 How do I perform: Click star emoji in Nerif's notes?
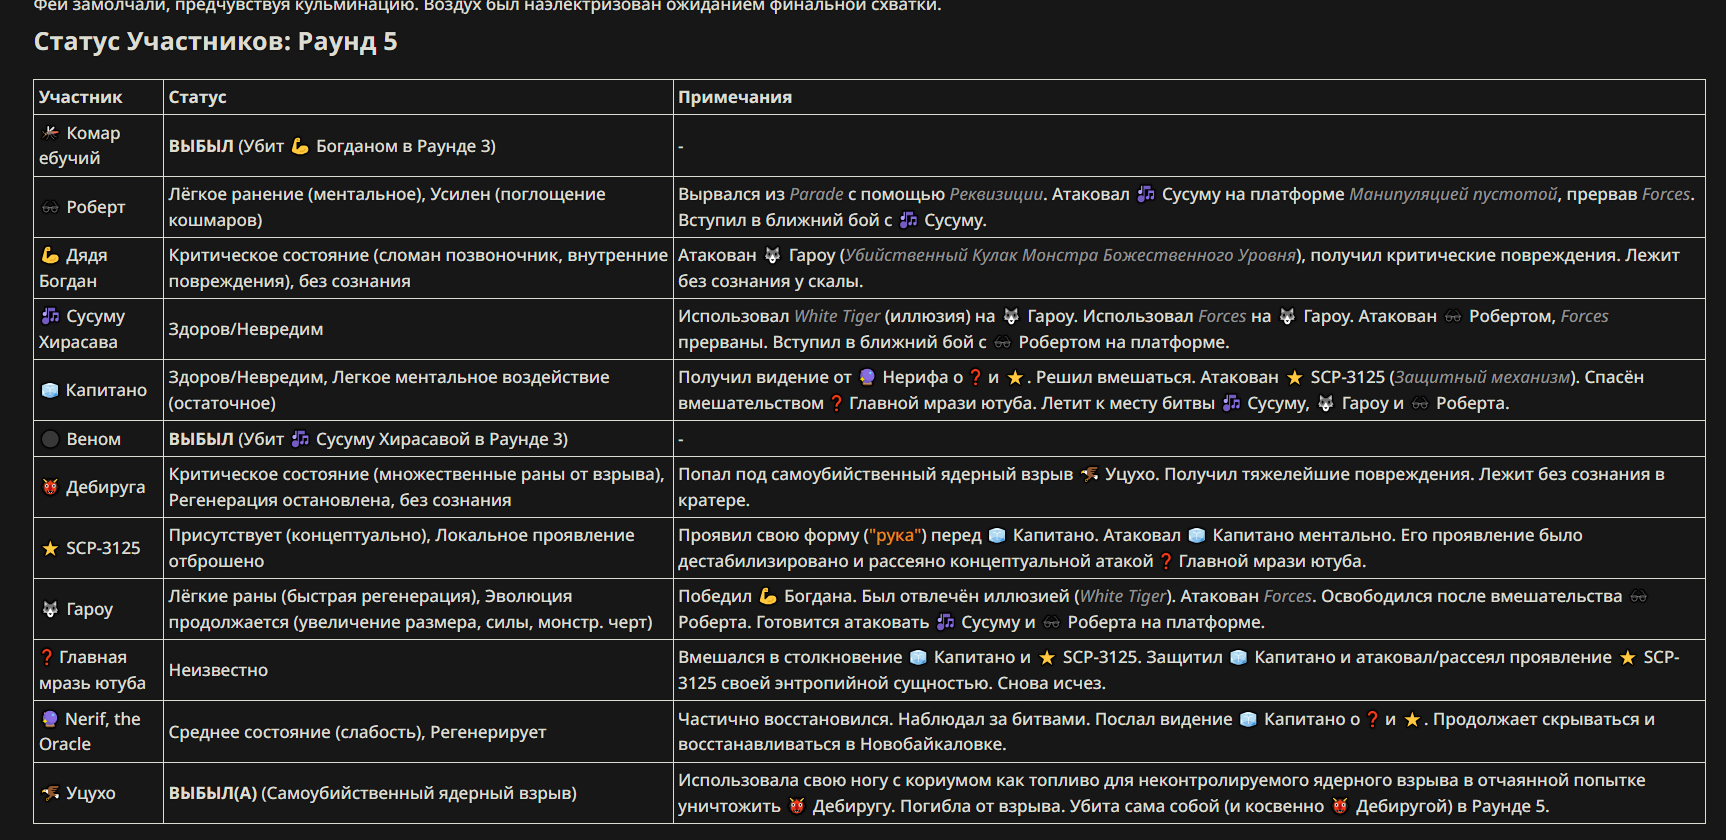tap(1412, 719)
